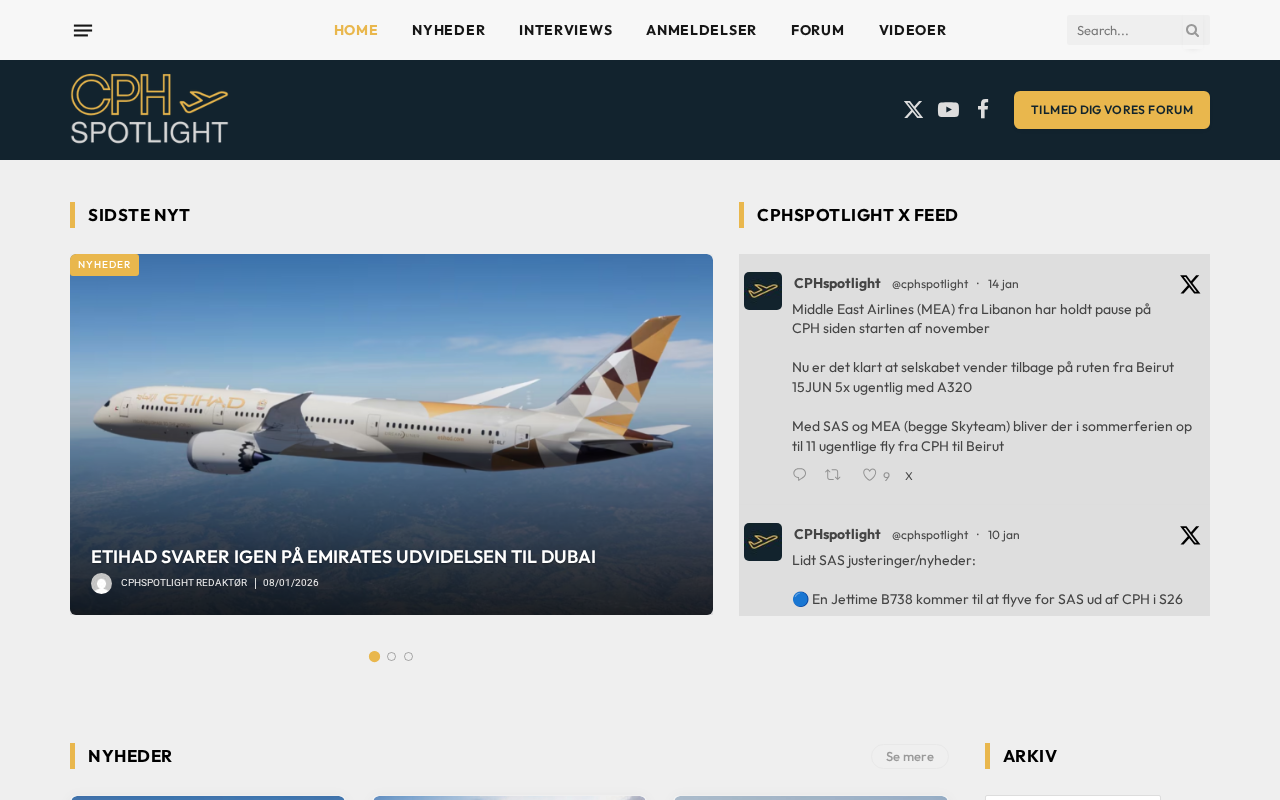Open the Forum menu item
Image resolution: width=1280 pixels, height=800 pixels.
[x=818, y=30]
